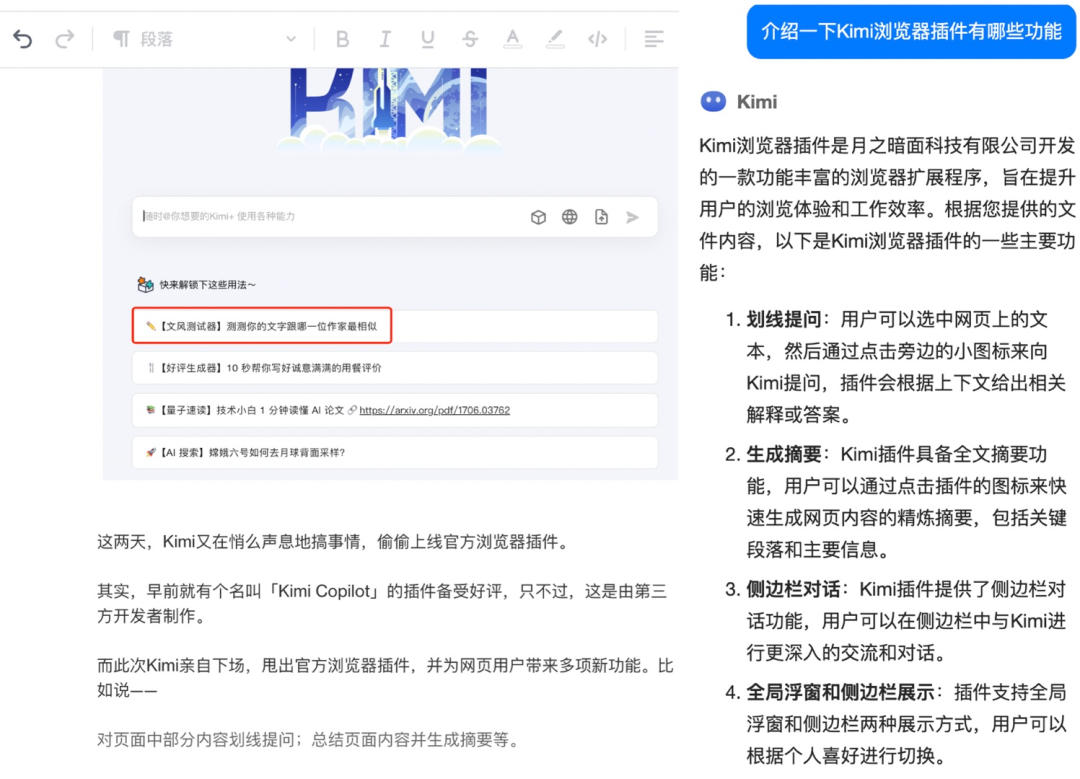Click the Kimi name label beside the avatar

pyautogui.click(x=756, y=102)
